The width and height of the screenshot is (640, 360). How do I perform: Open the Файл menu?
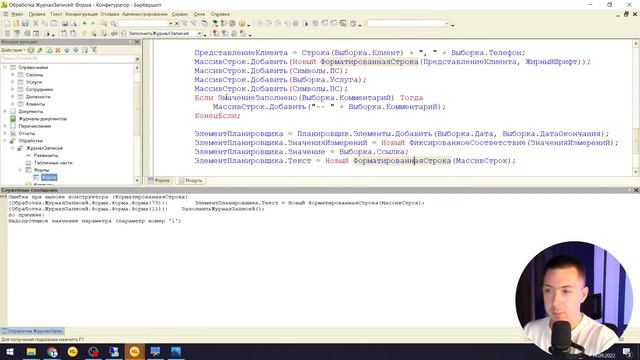tap(17, 14)
